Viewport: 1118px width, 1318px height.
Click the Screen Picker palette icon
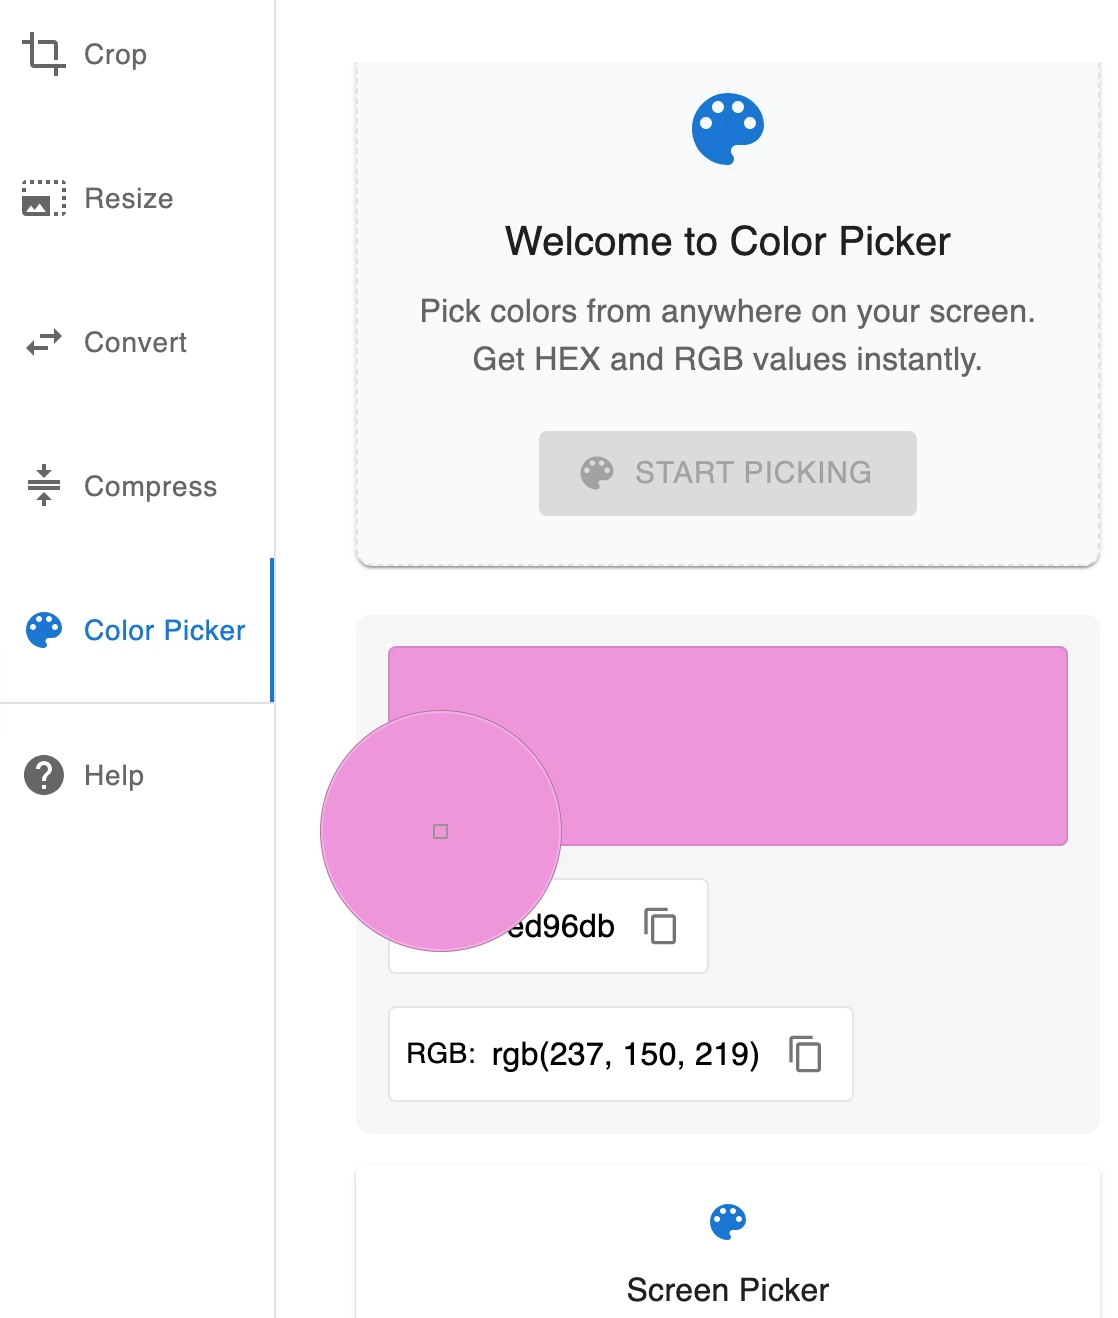pos(728,1222)
